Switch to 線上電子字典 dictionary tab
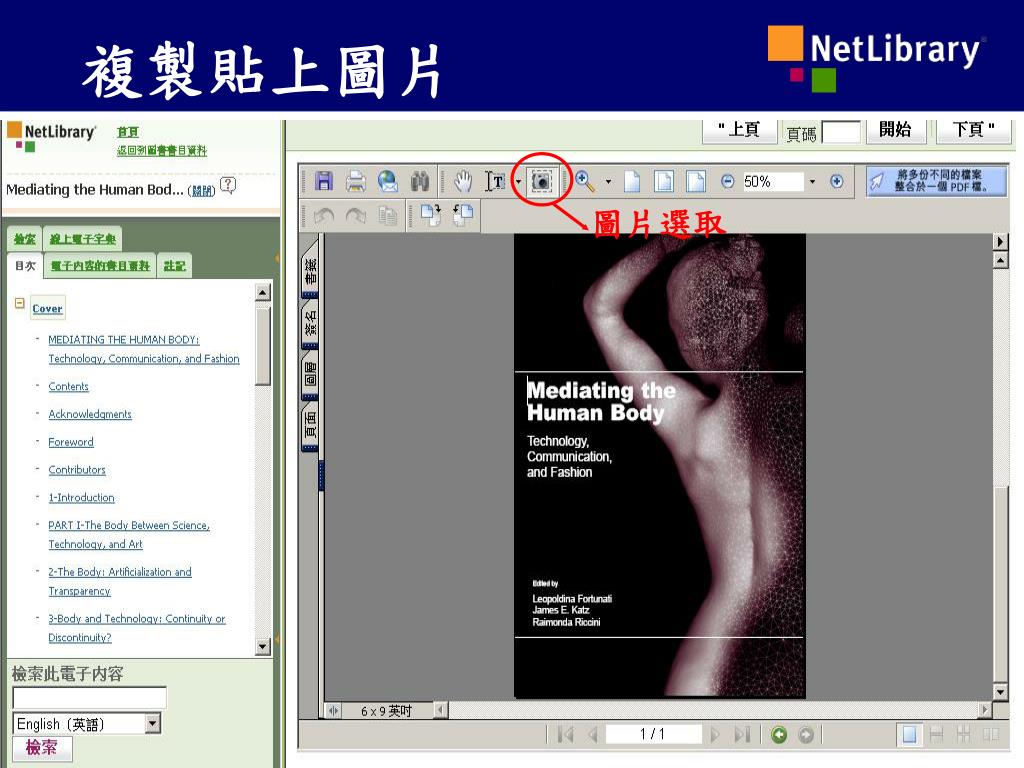This screenshot has height=768, width=1024. [x=83, y=239]
